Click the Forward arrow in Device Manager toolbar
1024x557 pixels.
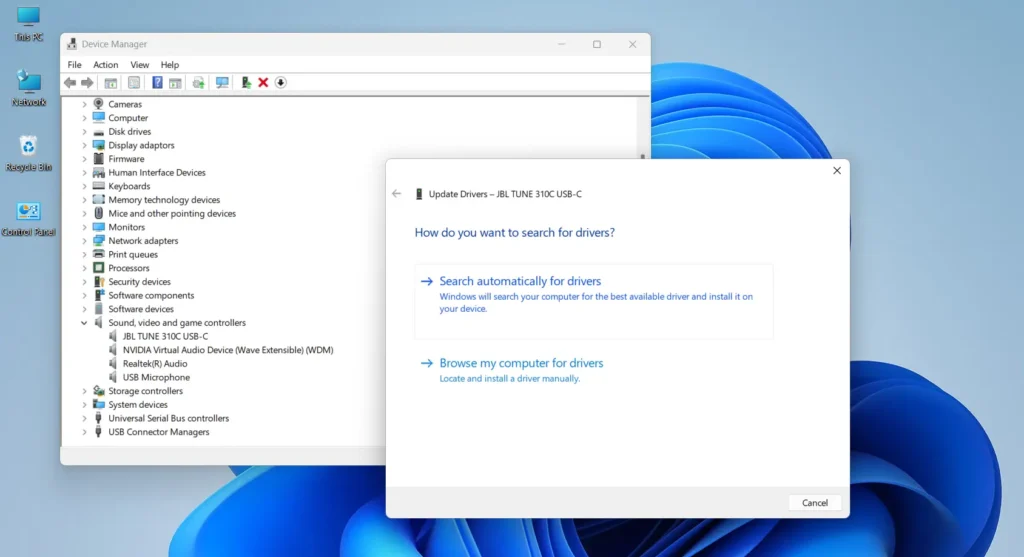point(87,82)
